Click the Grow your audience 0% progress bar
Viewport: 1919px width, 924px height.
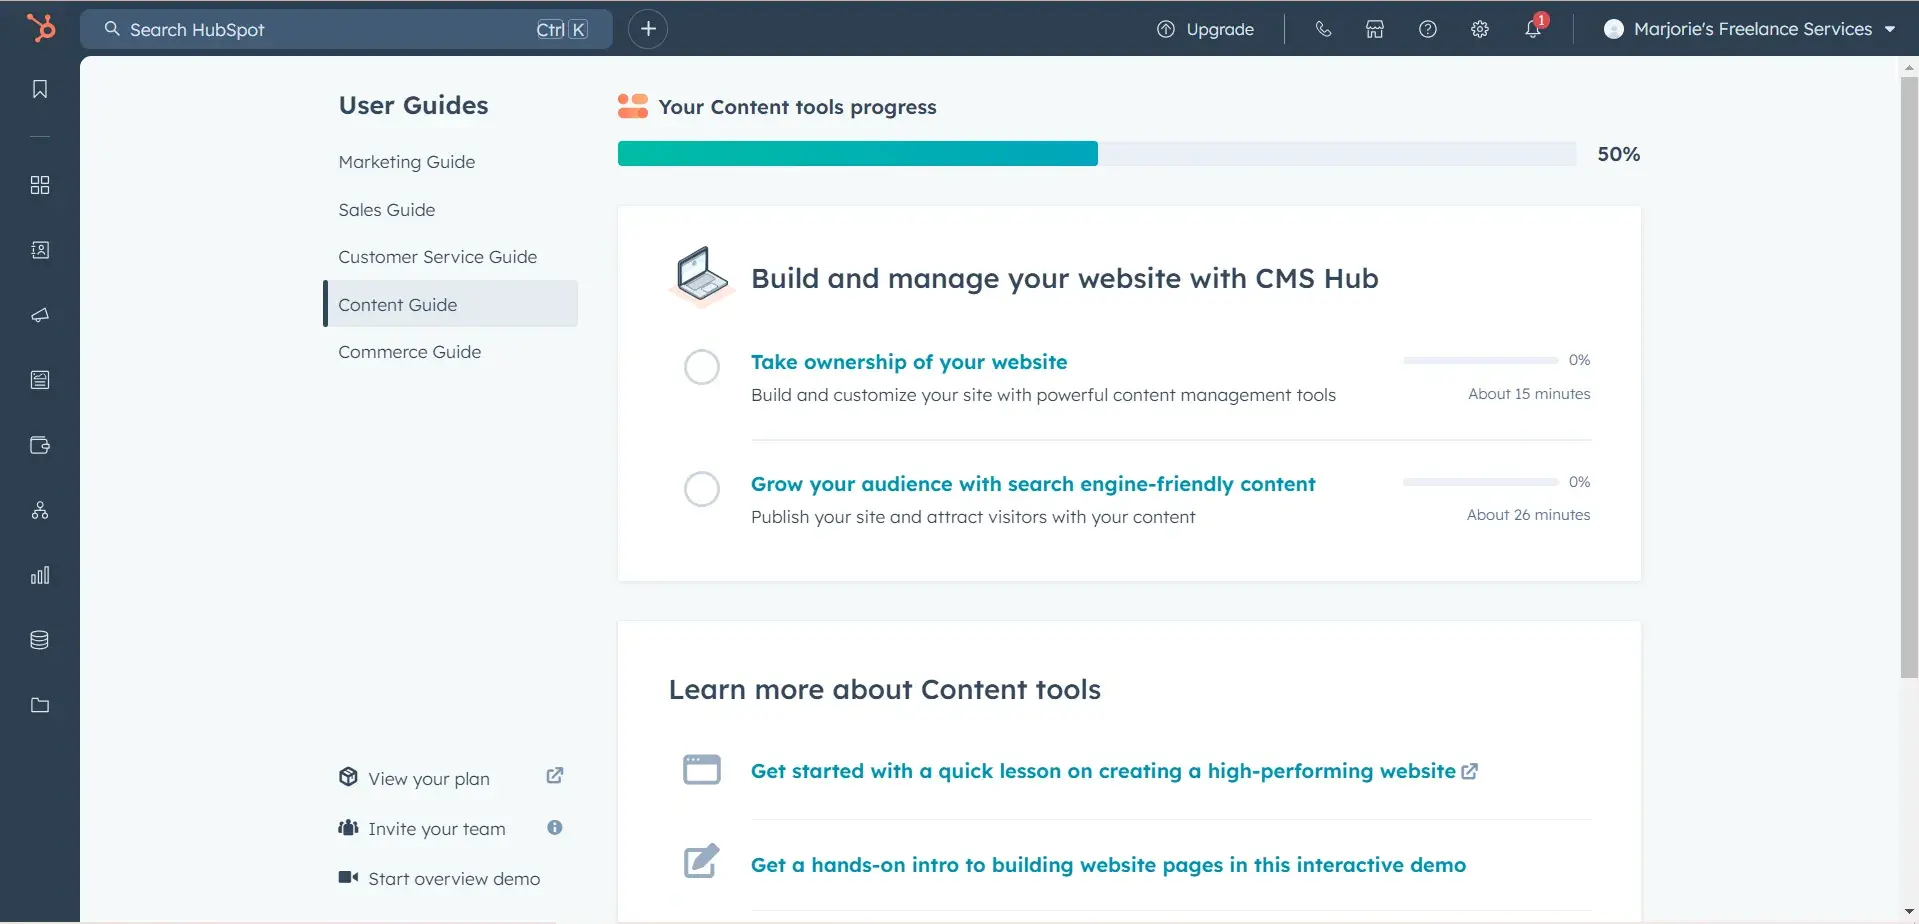click(x=1481, y=482)
